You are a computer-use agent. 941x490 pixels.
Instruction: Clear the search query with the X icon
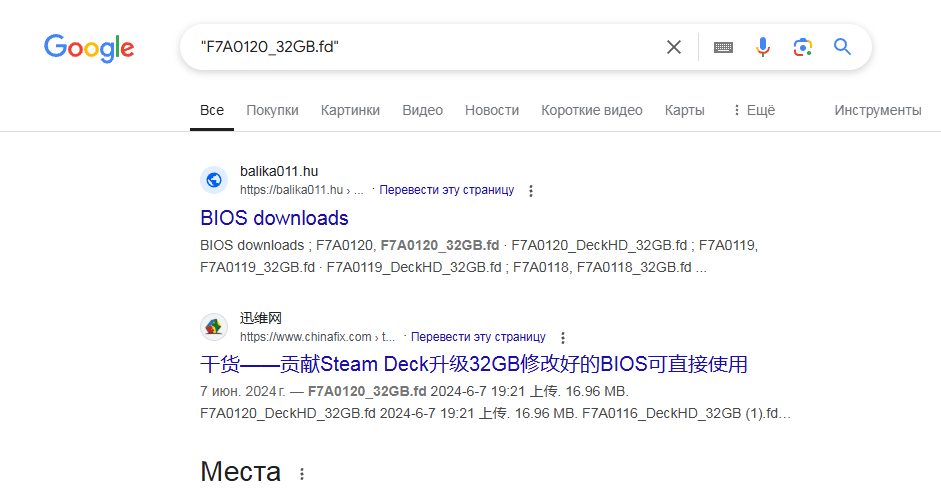point(674,47)
